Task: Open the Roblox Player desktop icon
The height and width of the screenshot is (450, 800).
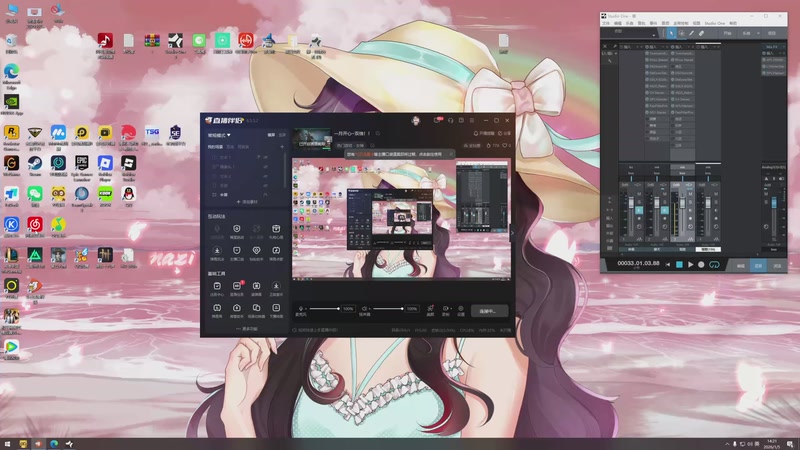Action: click(x=105, y=163)
